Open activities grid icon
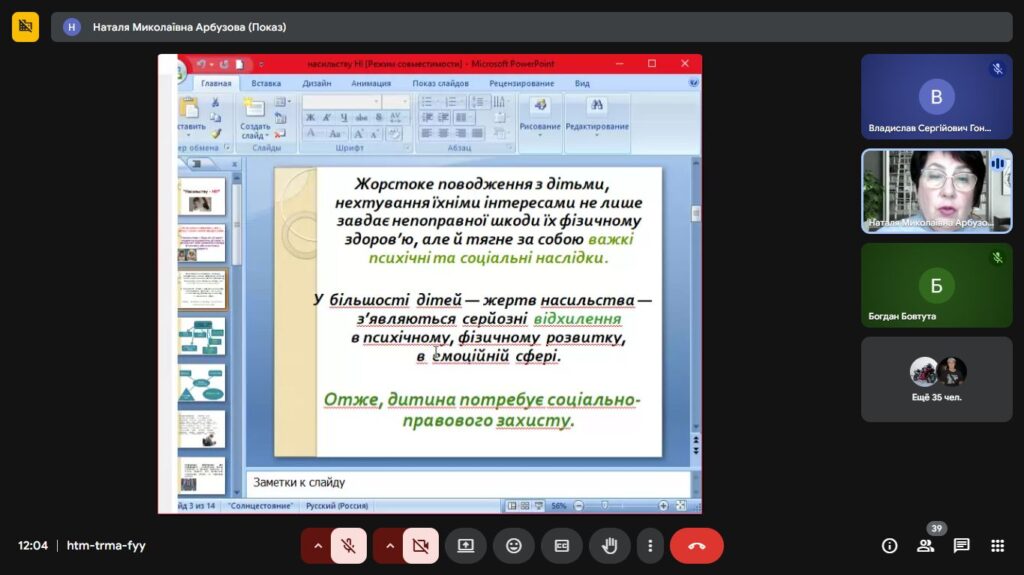 [x=997, y=546]
